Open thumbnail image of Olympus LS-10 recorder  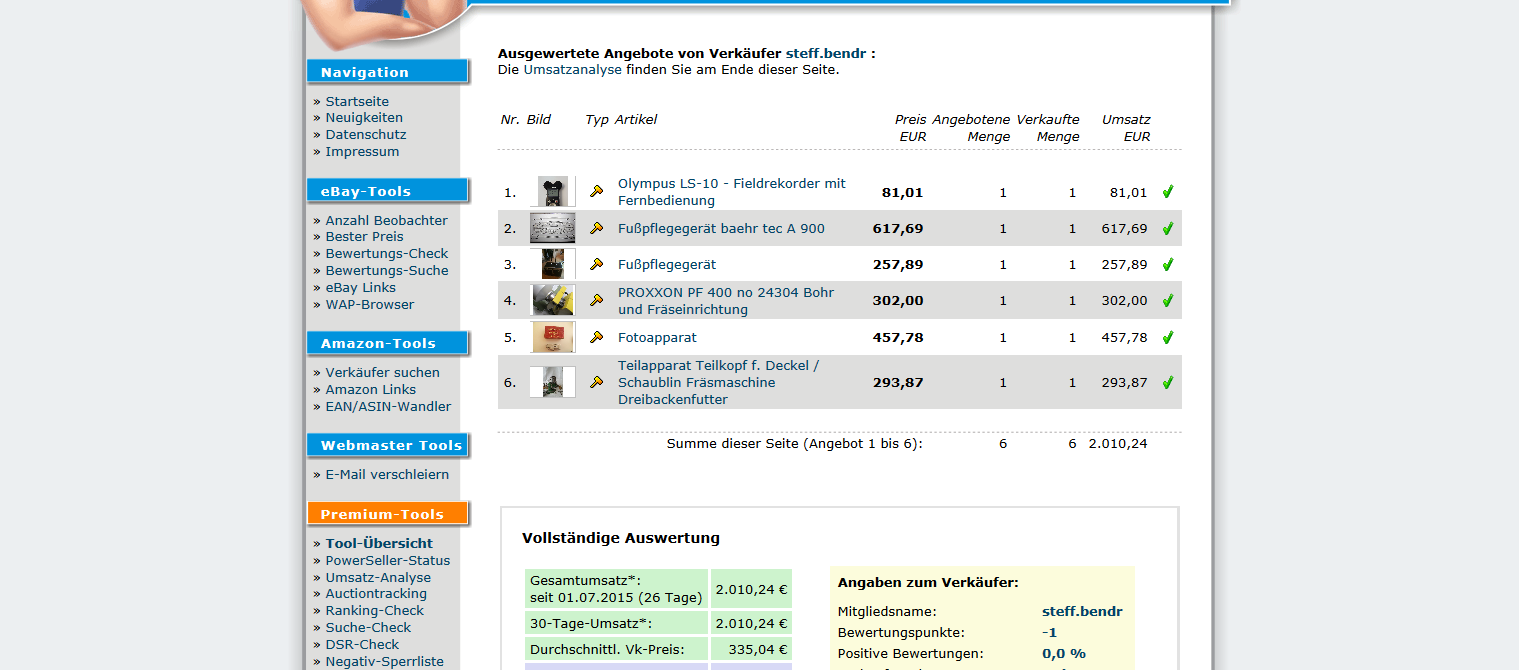click(x=553, y=192)
